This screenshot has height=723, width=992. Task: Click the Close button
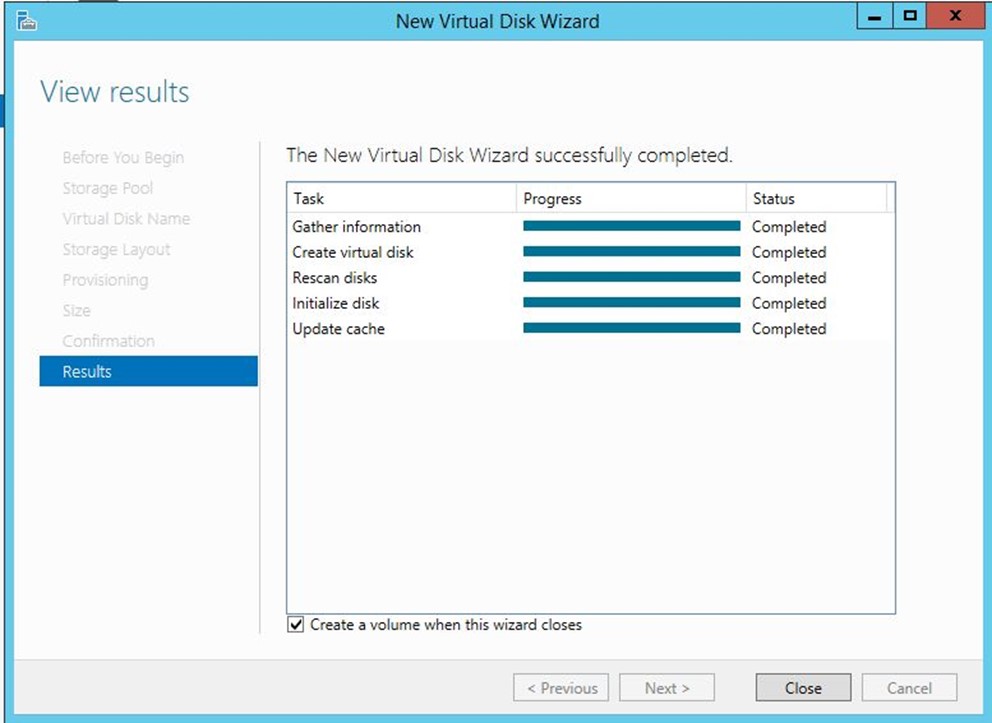tap(803, 688)
